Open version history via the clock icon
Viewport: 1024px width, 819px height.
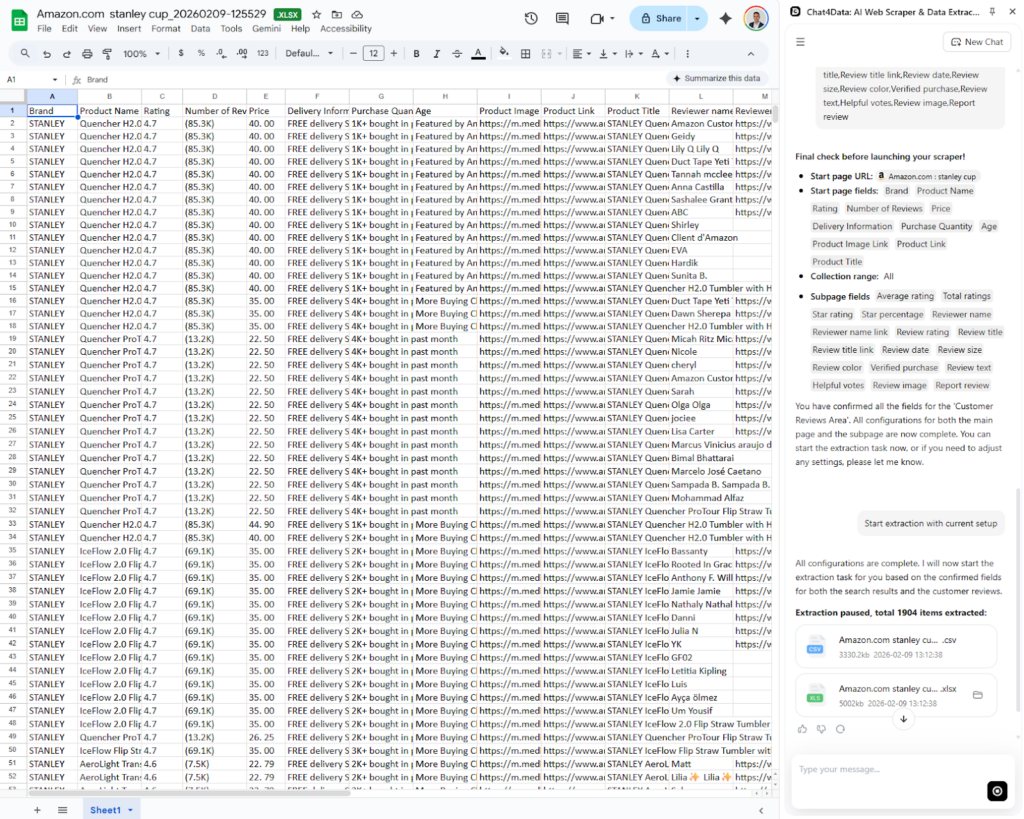click(531, 18)
